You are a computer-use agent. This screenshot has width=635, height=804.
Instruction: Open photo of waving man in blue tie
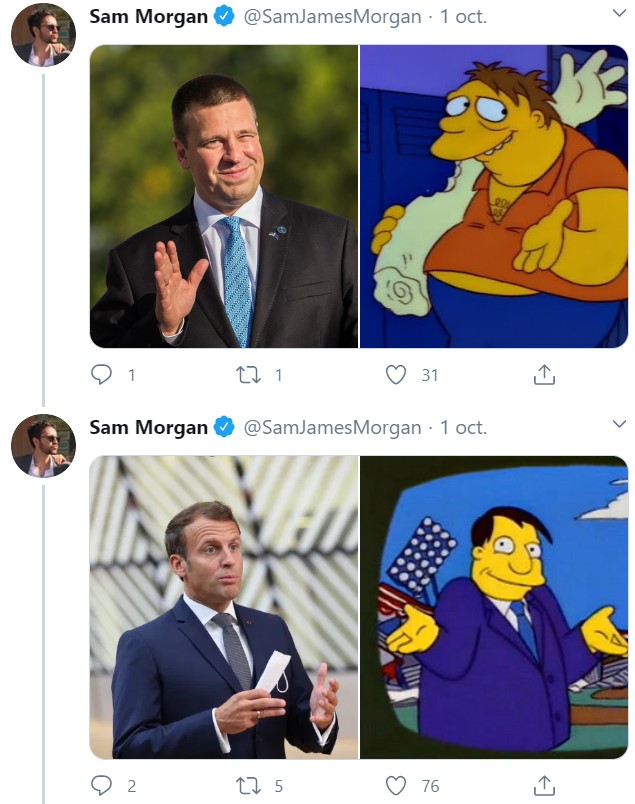(x=224, y=197)
